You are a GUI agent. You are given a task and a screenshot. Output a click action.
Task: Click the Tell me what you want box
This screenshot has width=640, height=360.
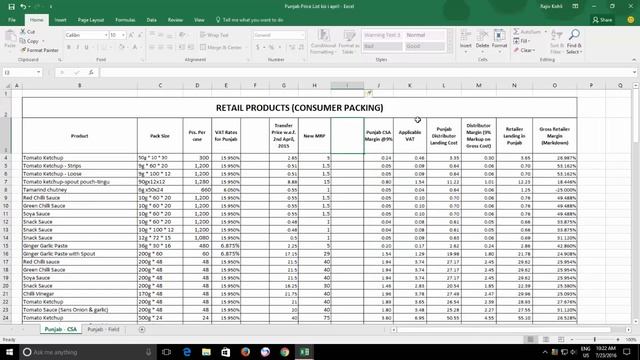[x=249, y=20]
